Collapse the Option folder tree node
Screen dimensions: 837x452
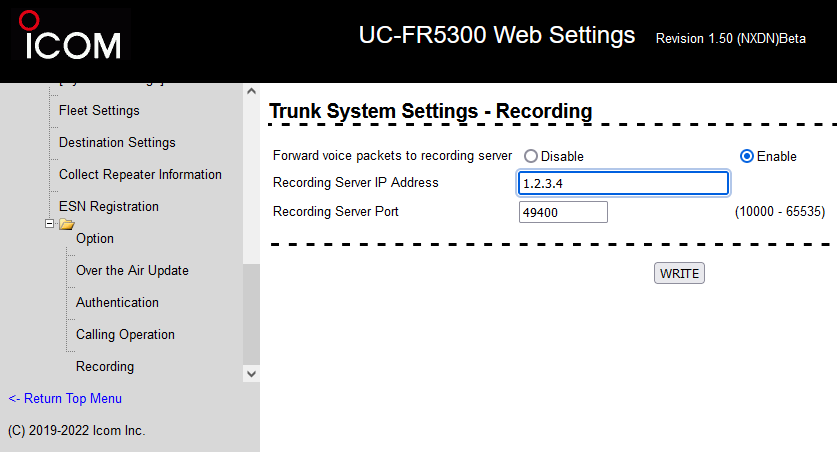coord(49,224)
